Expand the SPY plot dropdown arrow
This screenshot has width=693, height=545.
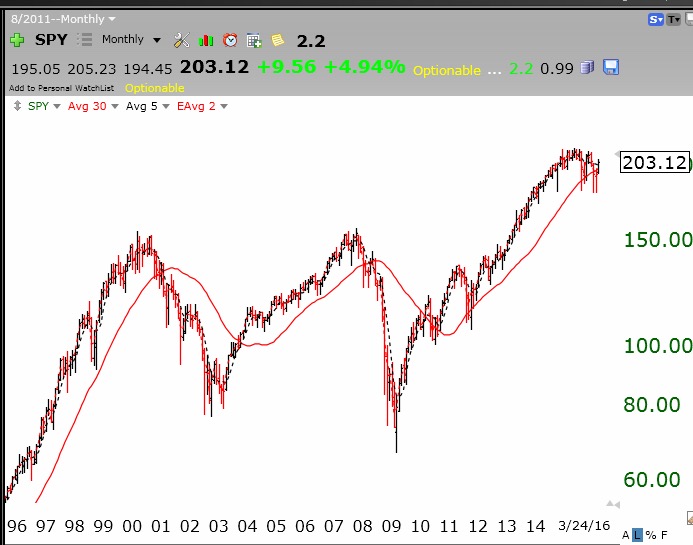point(57,106)
